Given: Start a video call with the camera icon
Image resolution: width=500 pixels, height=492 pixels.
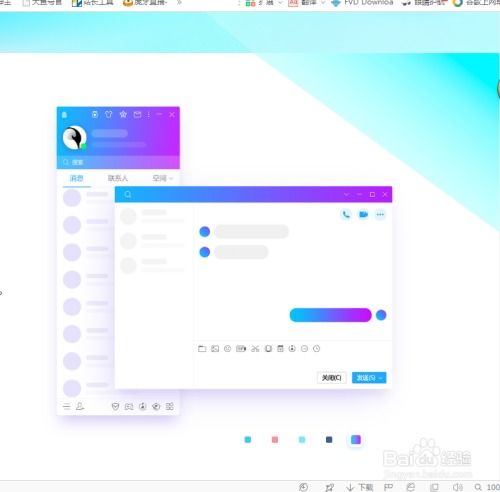Looking at the screenshot, I should tap(363, 214).
